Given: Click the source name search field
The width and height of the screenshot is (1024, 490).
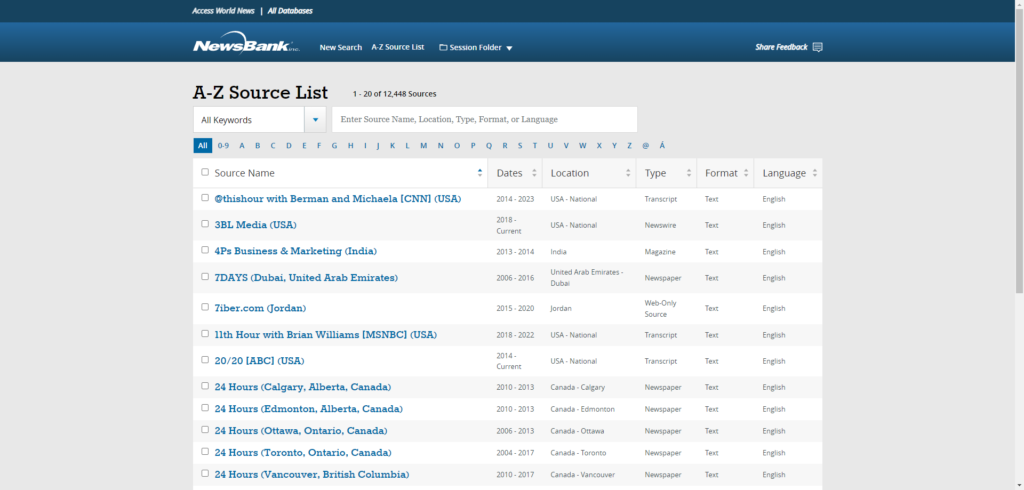Looking at the screenshot, I should (484, 120).
